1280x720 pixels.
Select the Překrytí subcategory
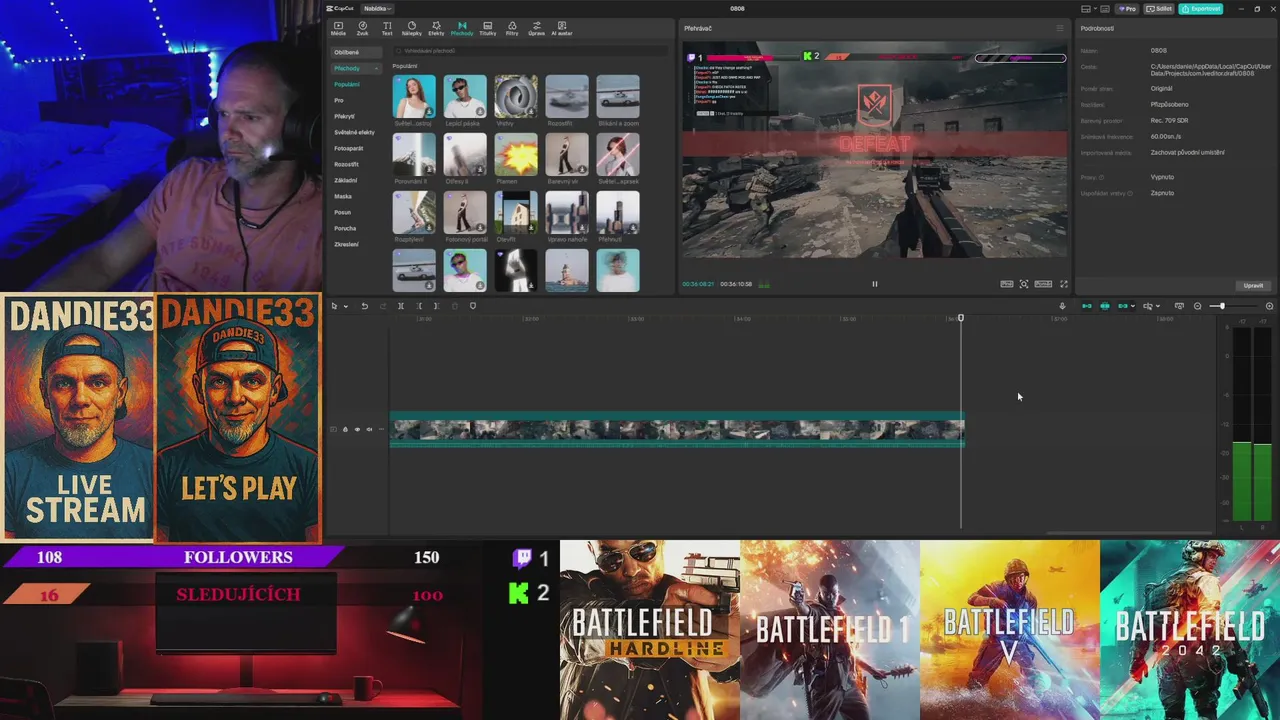345,116
